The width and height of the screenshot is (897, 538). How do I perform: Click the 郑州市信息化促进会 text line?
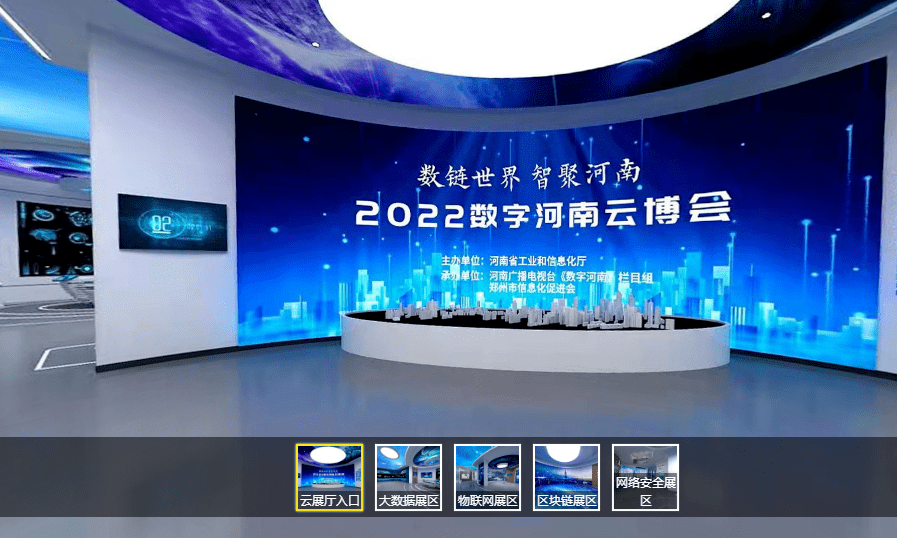pyautogui.click(x=533, y=289)
